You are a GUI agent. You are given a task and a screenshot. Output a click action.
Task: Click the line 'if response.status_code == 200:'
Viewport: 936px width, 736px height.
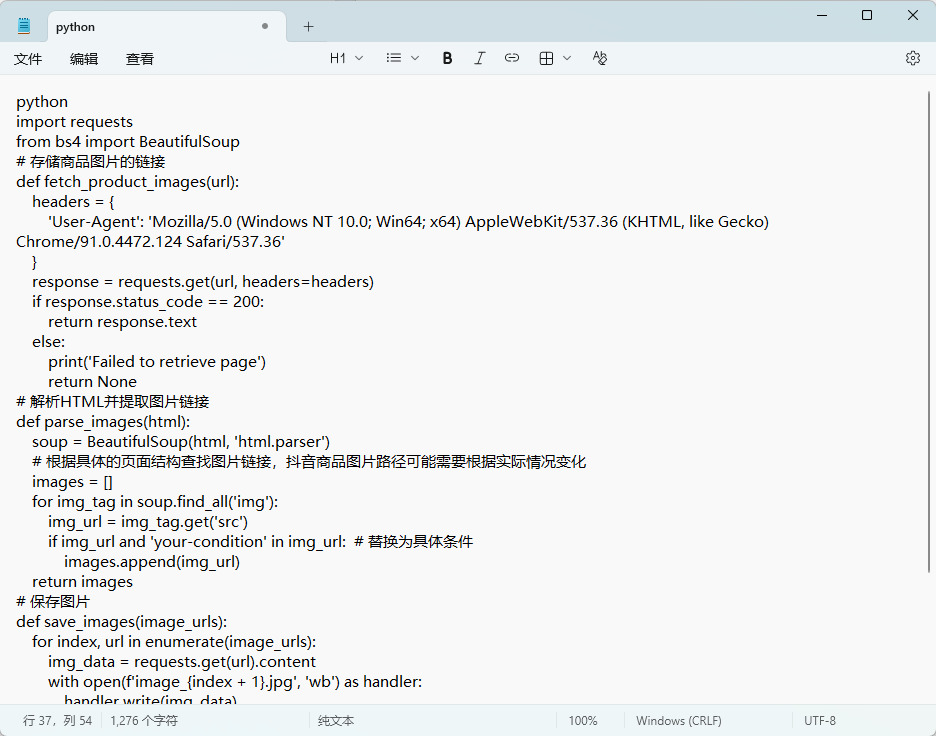pos(148,301)
